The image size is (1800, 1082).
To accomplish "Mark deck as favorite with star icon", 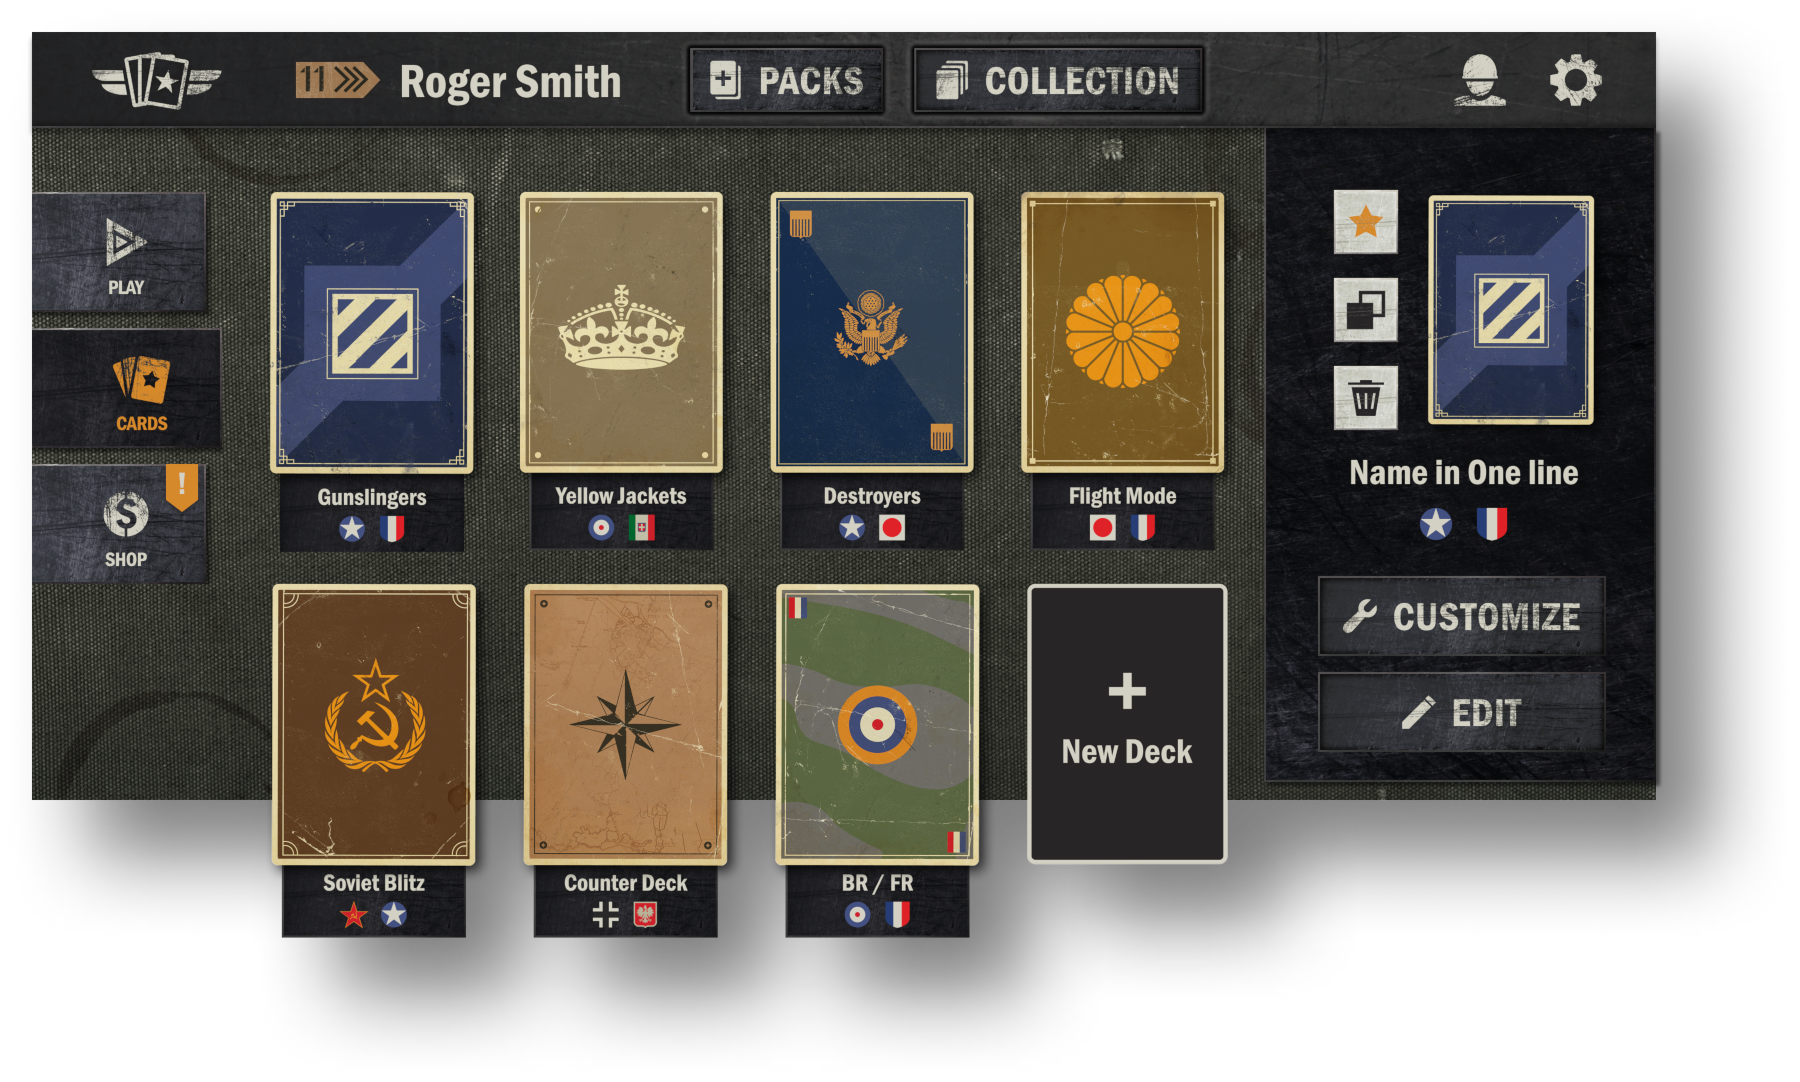I will (x=1365, y=222).
